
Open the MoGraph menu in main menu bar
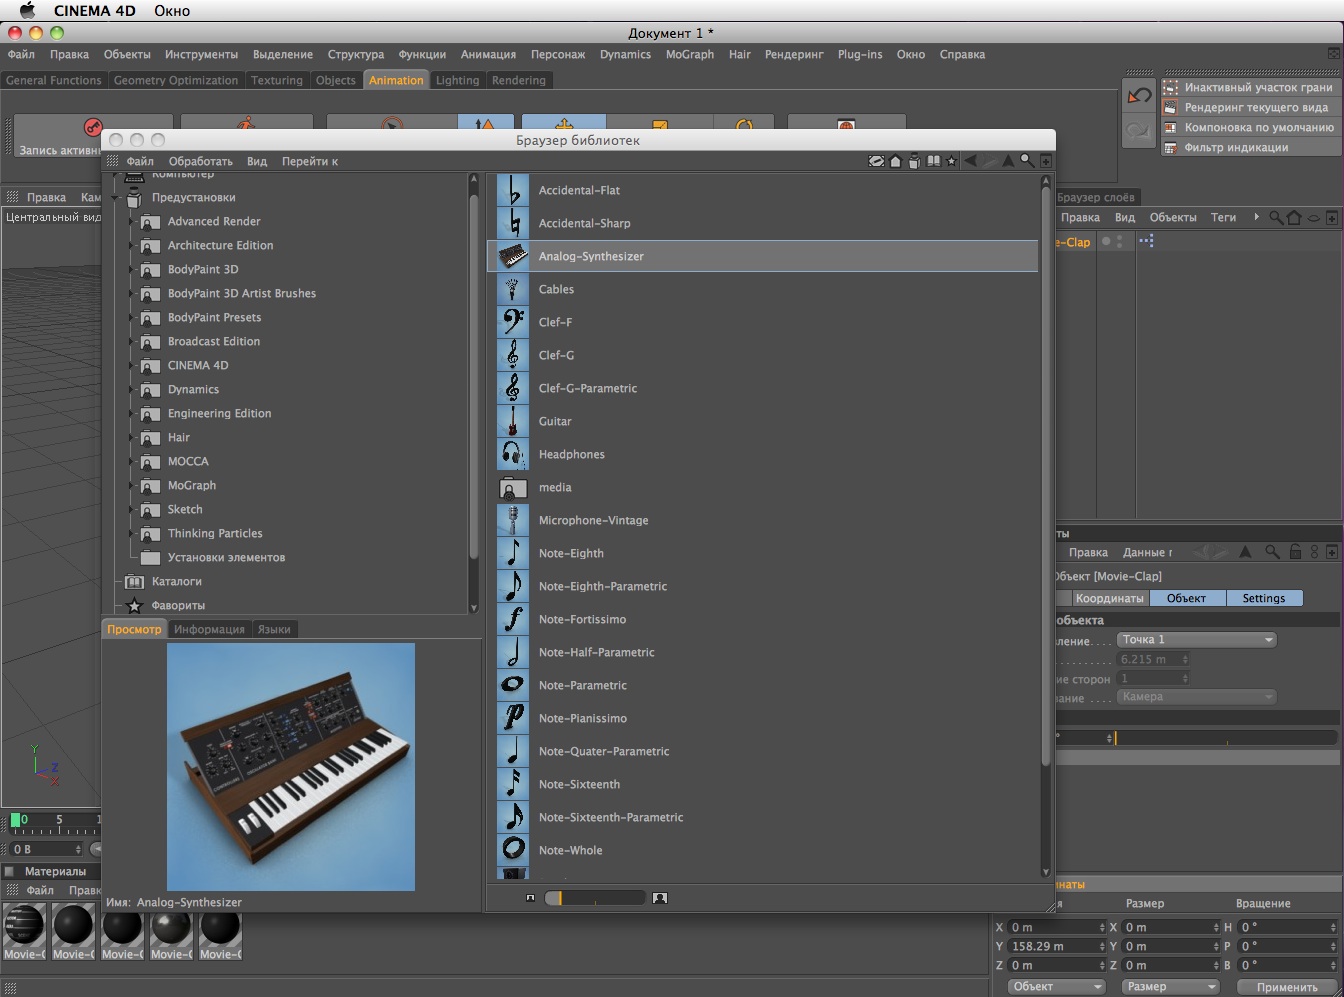(690, 54)
